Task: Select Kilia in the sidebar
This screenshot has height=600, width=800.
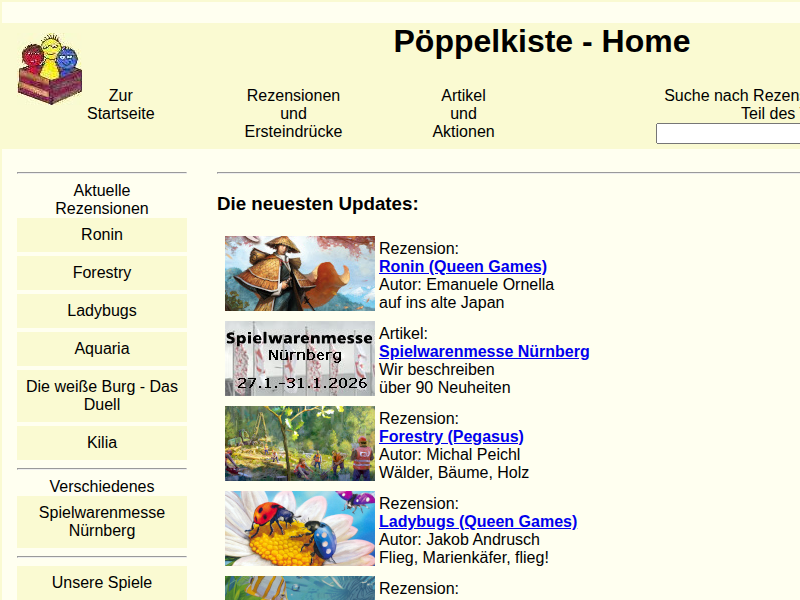Action: coord(102,443)
